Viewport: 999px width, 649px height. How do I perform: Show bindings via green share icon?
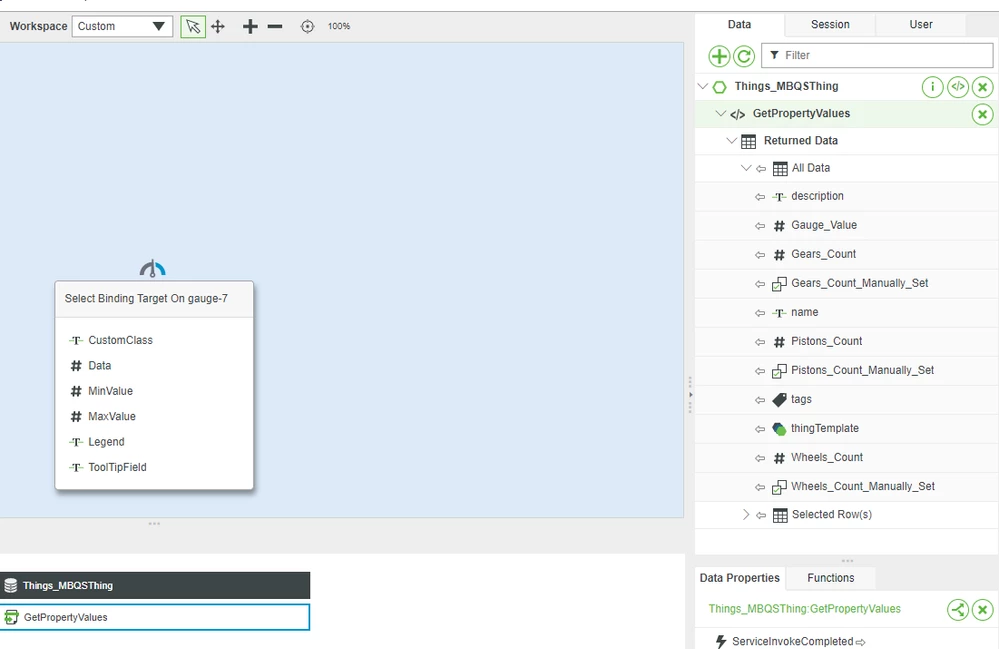pyautogui.click(x=958, y=610)
